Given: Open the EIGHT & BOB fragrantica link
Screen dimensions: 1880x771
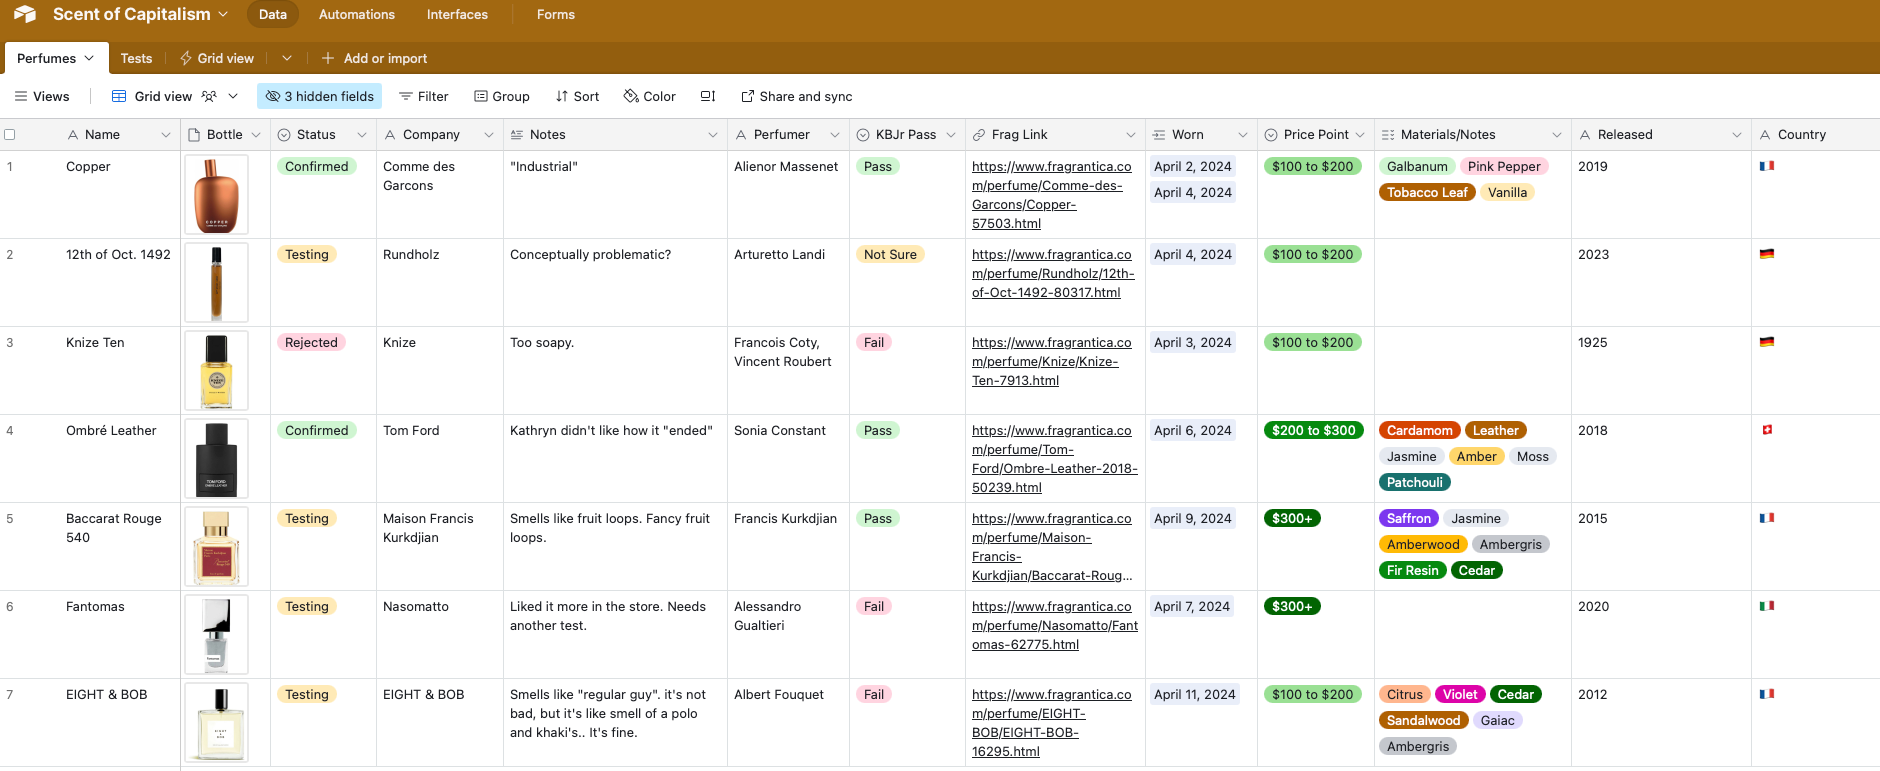Looking at the screenshot, I should [x=1052, y=723].
